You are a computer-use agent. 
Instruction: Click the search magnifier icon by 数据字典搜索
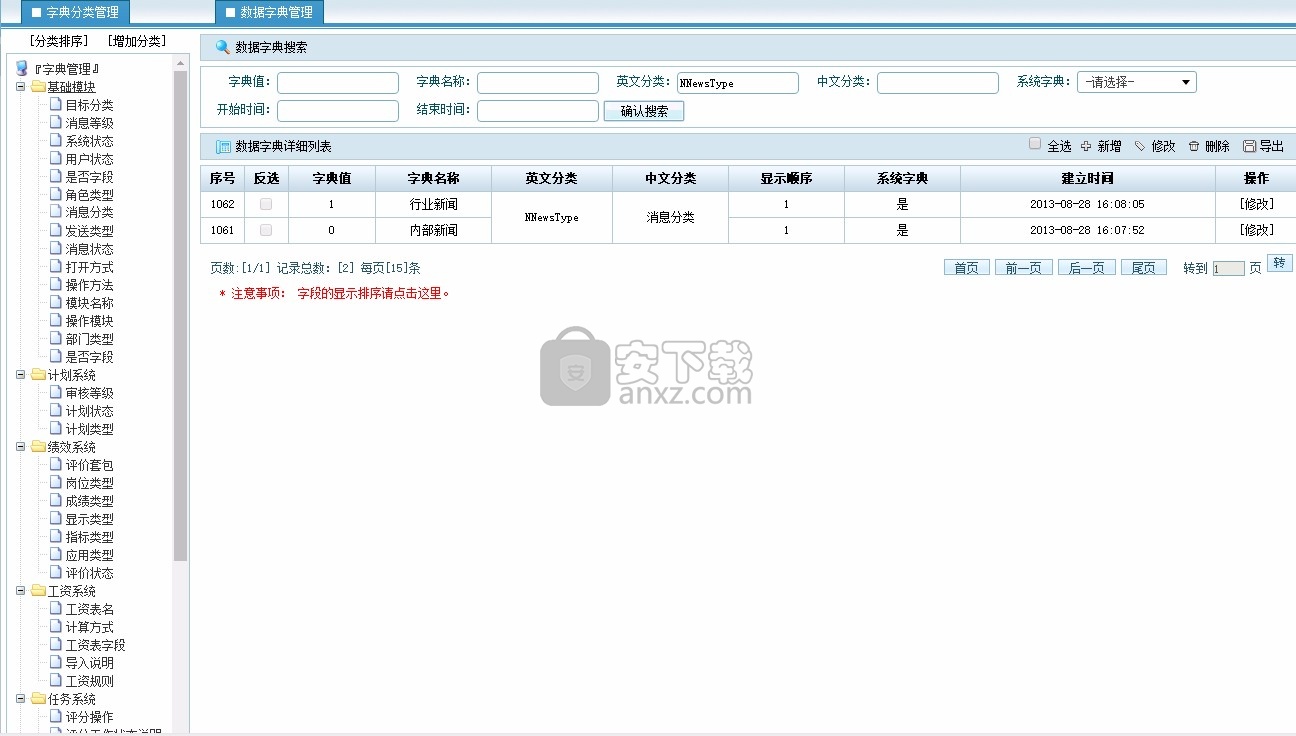tap(223, 46)
